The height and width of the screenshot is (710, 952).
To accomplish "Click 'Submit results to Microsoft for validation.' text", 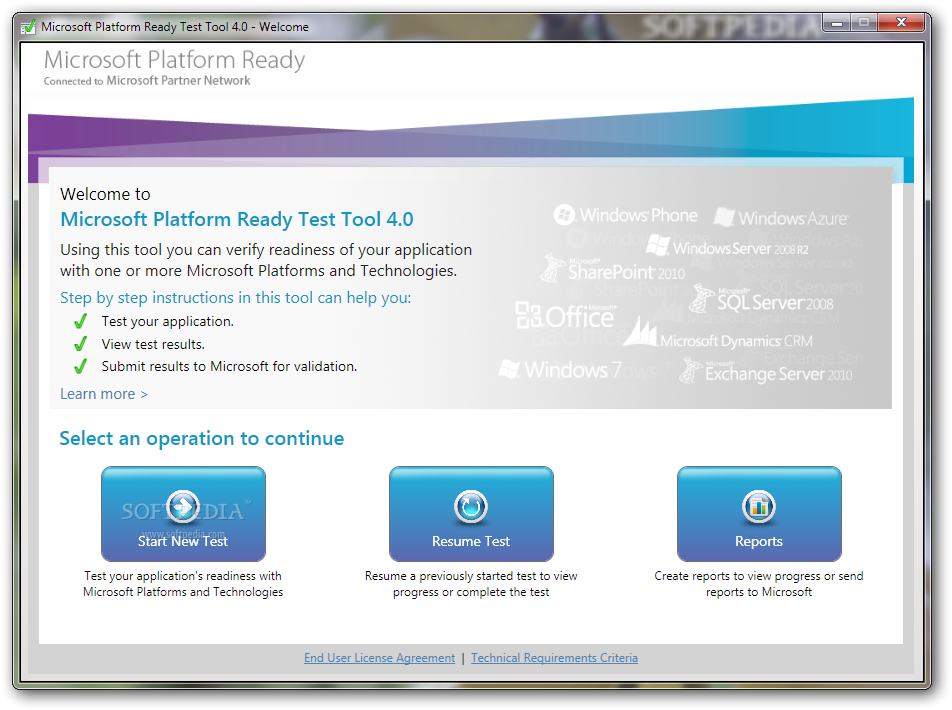I will (230, 366).
